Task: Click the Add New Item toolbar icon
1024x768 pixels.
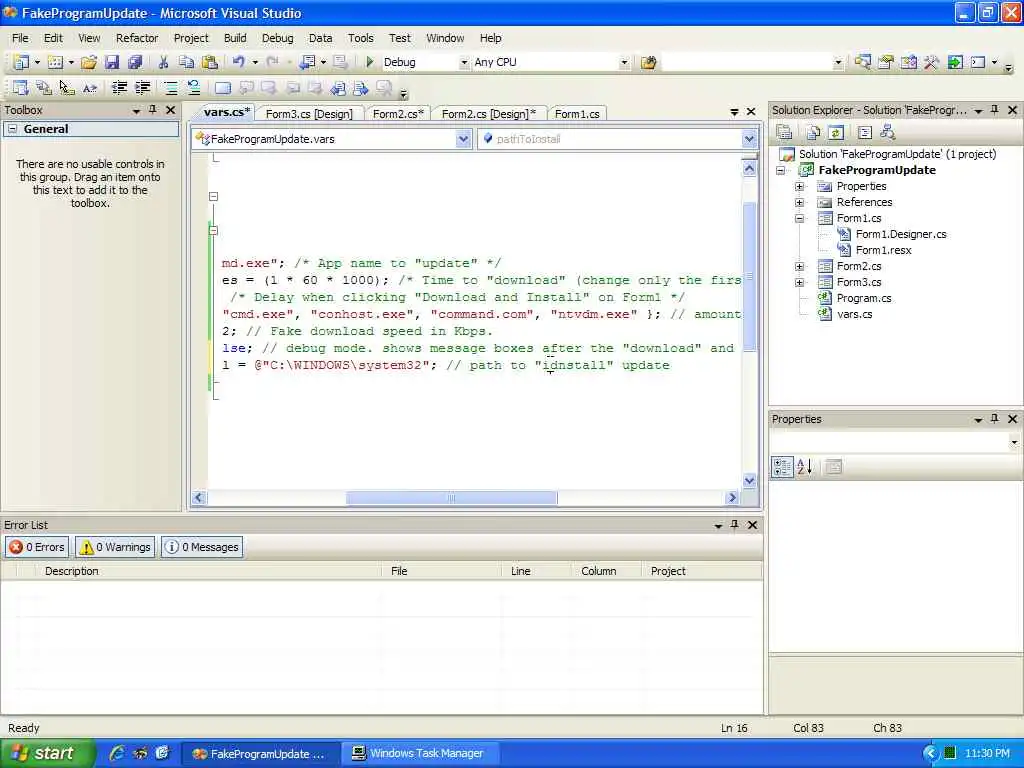Action: 56,62
